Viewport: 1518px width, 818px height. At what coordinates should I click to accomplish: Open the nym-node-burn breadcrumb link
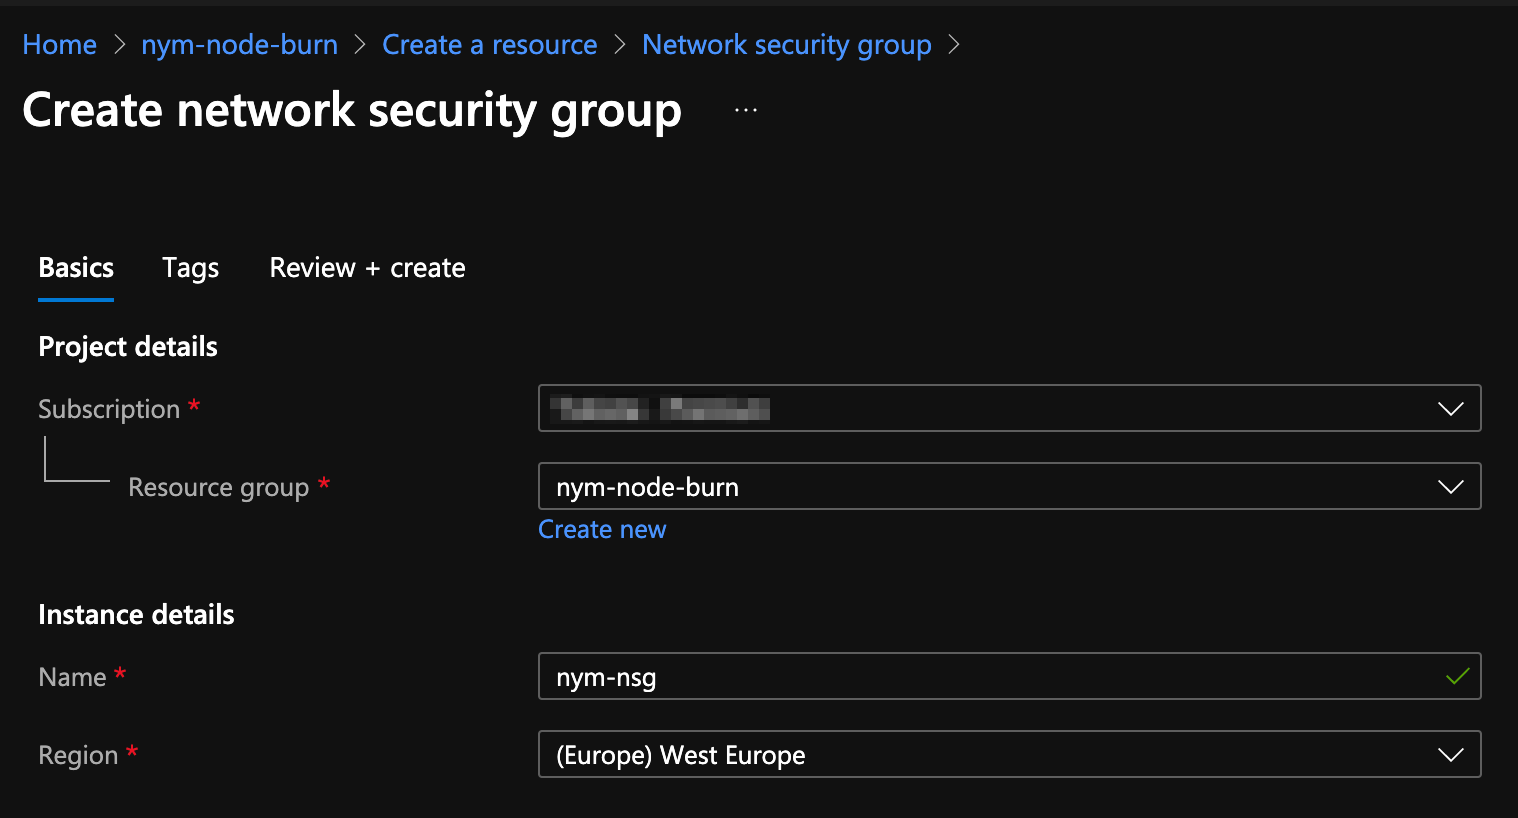pos(240,45)
